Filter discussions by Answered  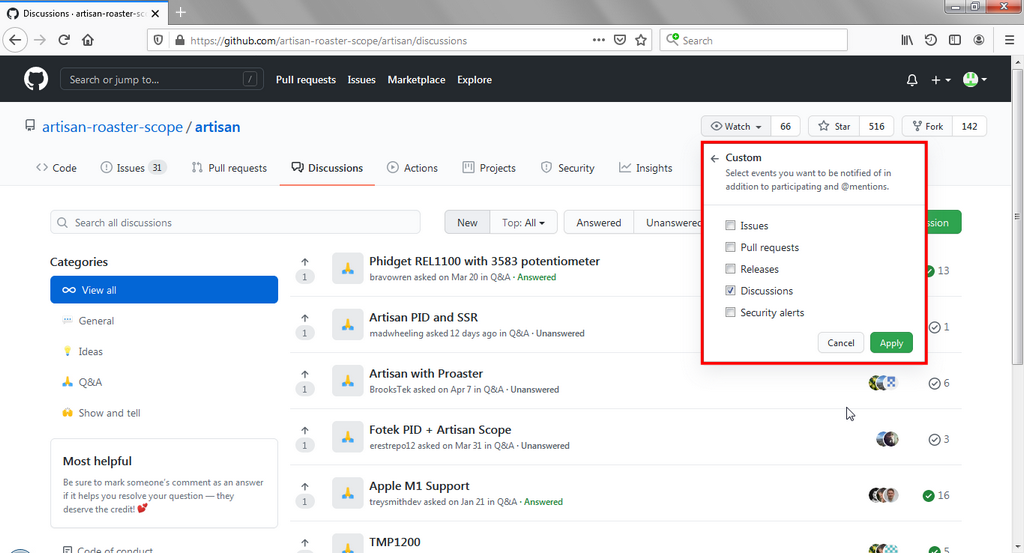point(598,223)
